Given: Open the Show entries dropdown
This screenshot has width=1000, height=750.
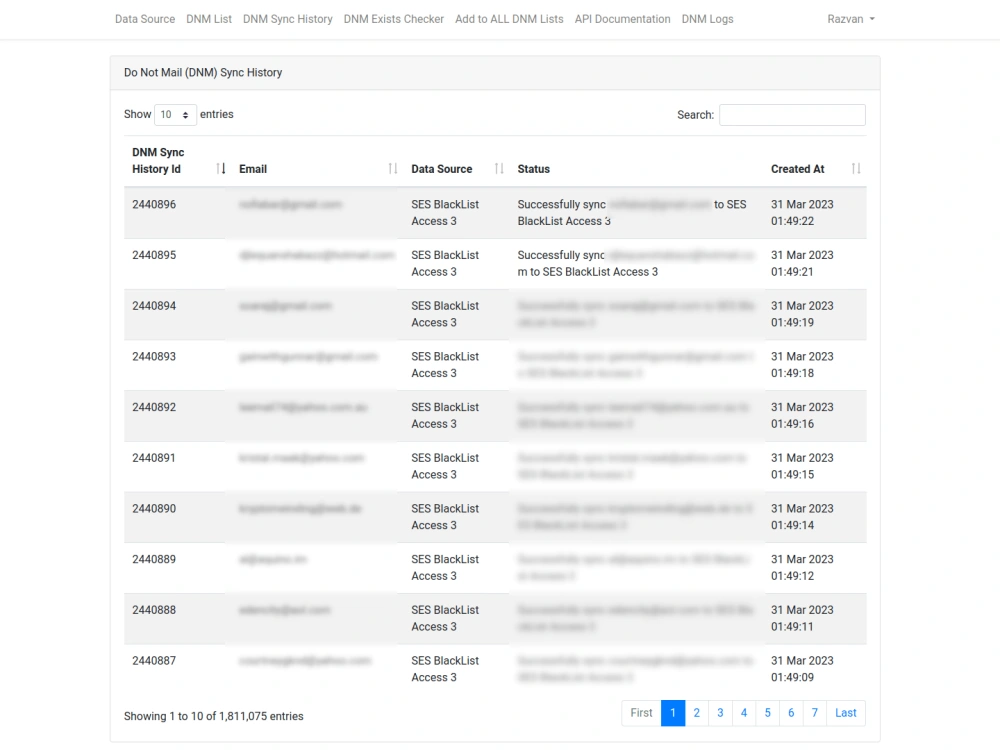Looking at the screenshot, I should [x=175, y=114].
